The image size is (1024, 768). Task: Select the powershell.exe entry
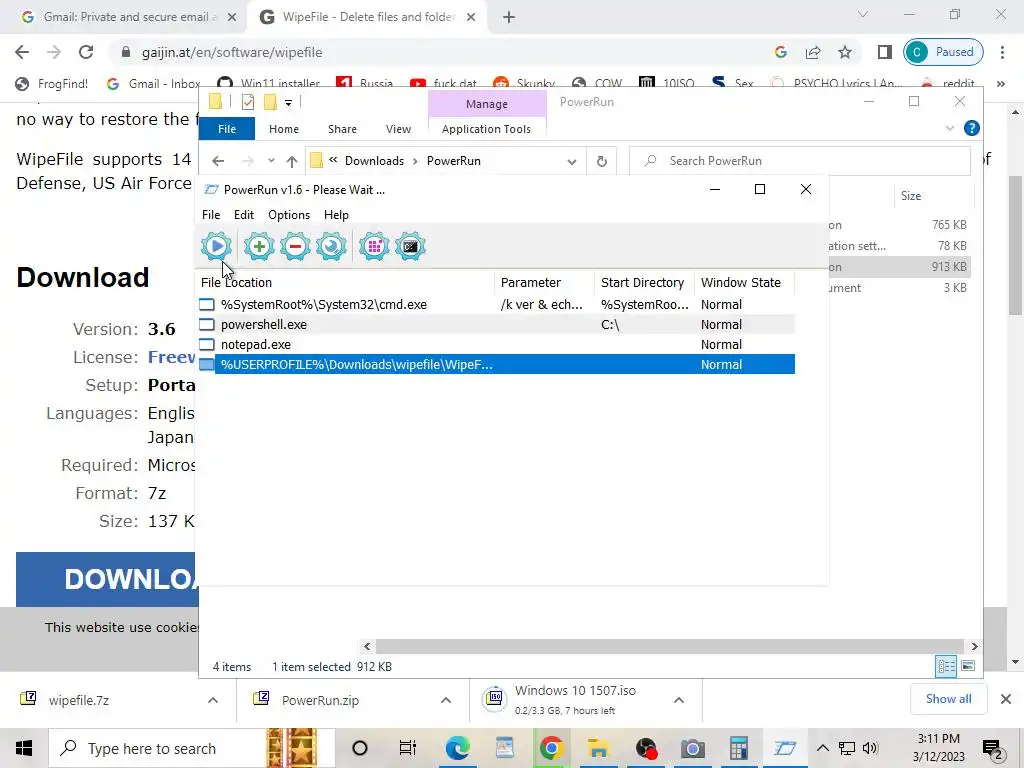tap(496, 325)
